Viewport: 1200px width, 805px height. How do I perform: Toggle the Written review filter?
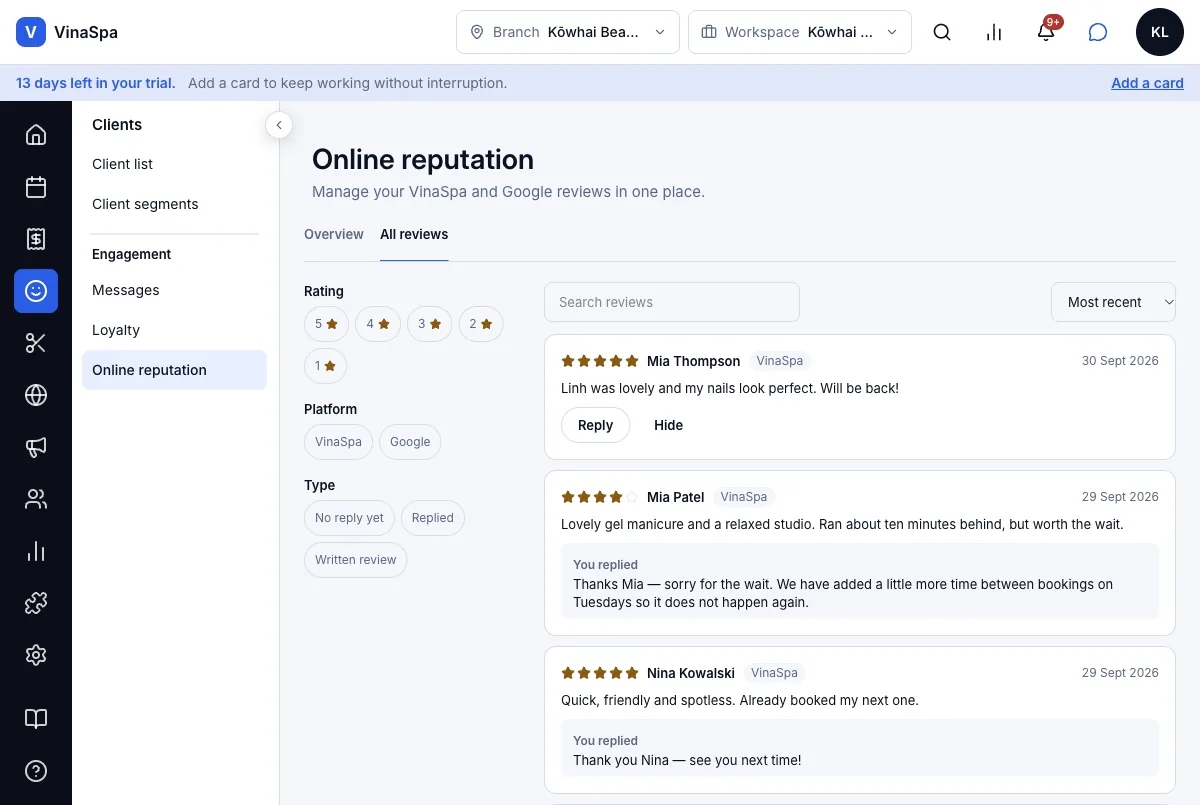tap(356, 560)
